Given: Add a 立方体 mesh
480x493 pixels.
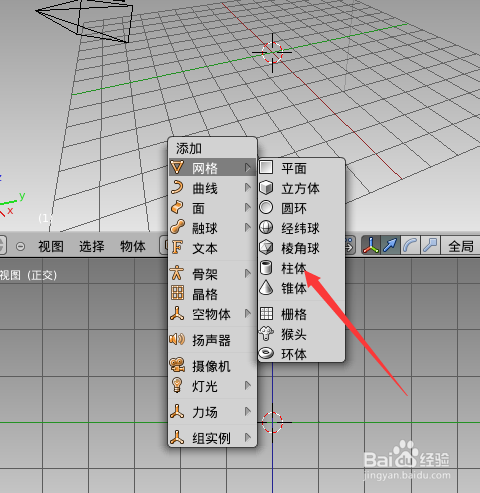Looking at the screenshot, I should tap(301, 188).
